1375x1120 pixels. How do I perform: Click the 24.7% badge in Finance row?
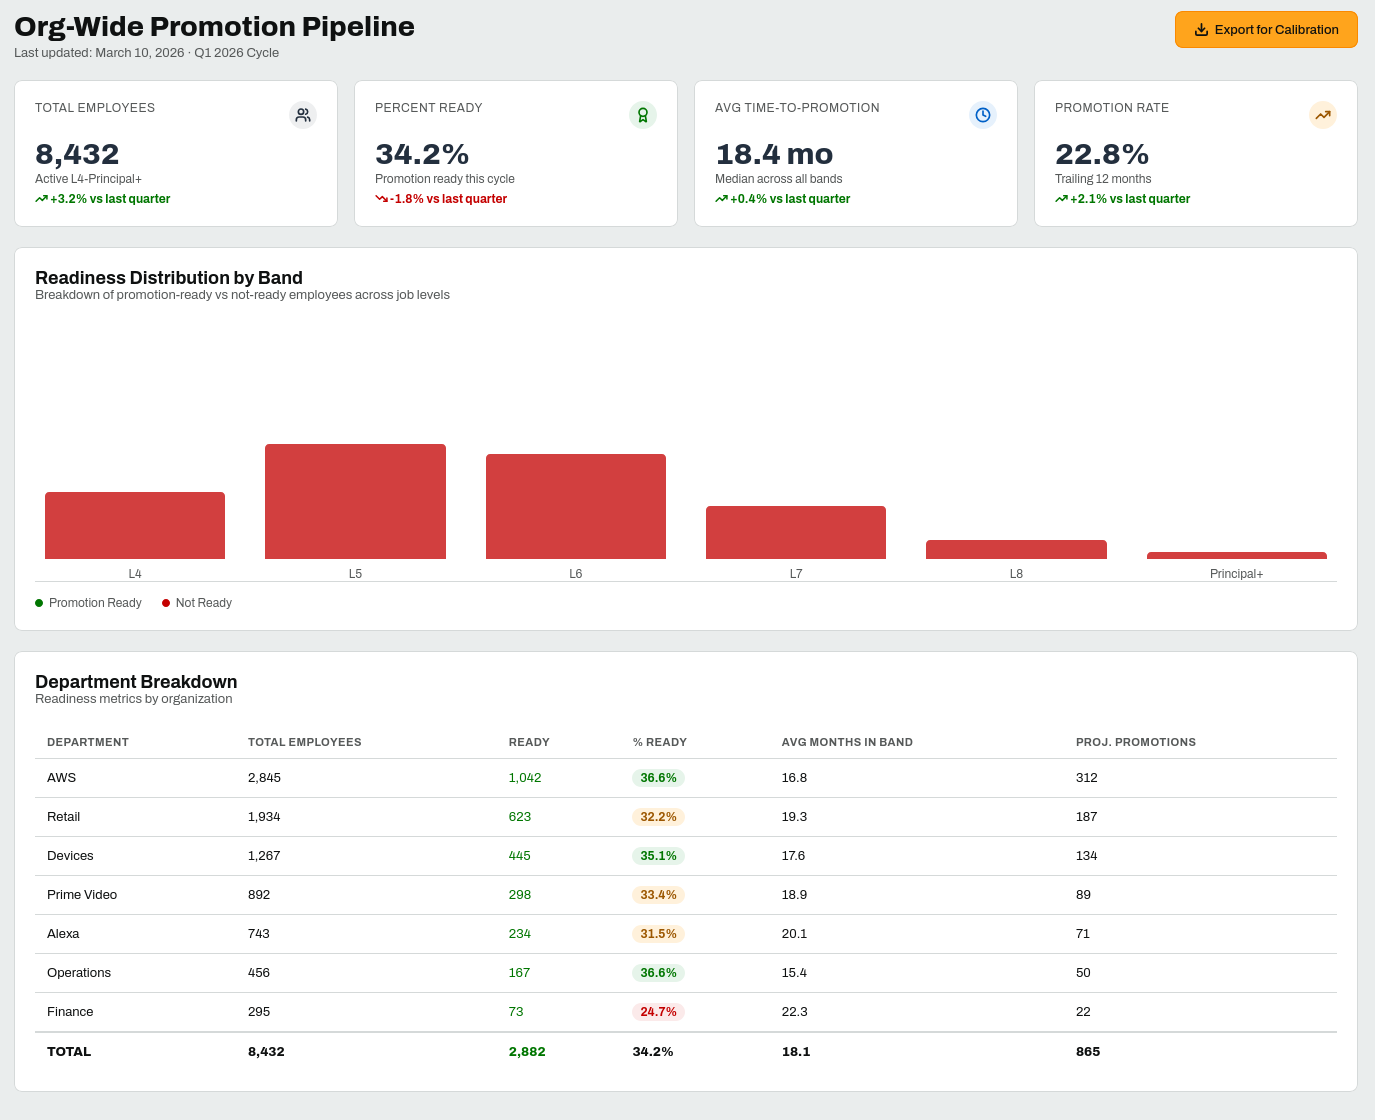pos(658,1012)
